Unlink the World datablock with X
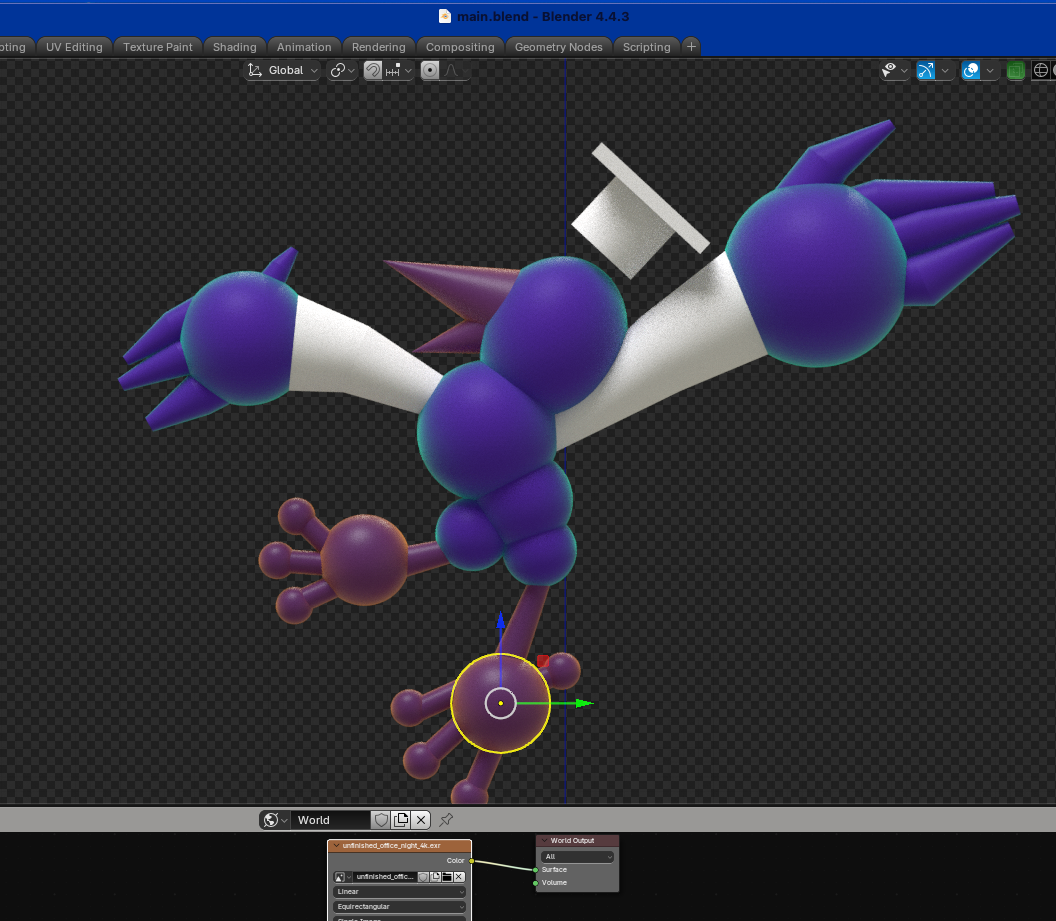 coord(421,820)
